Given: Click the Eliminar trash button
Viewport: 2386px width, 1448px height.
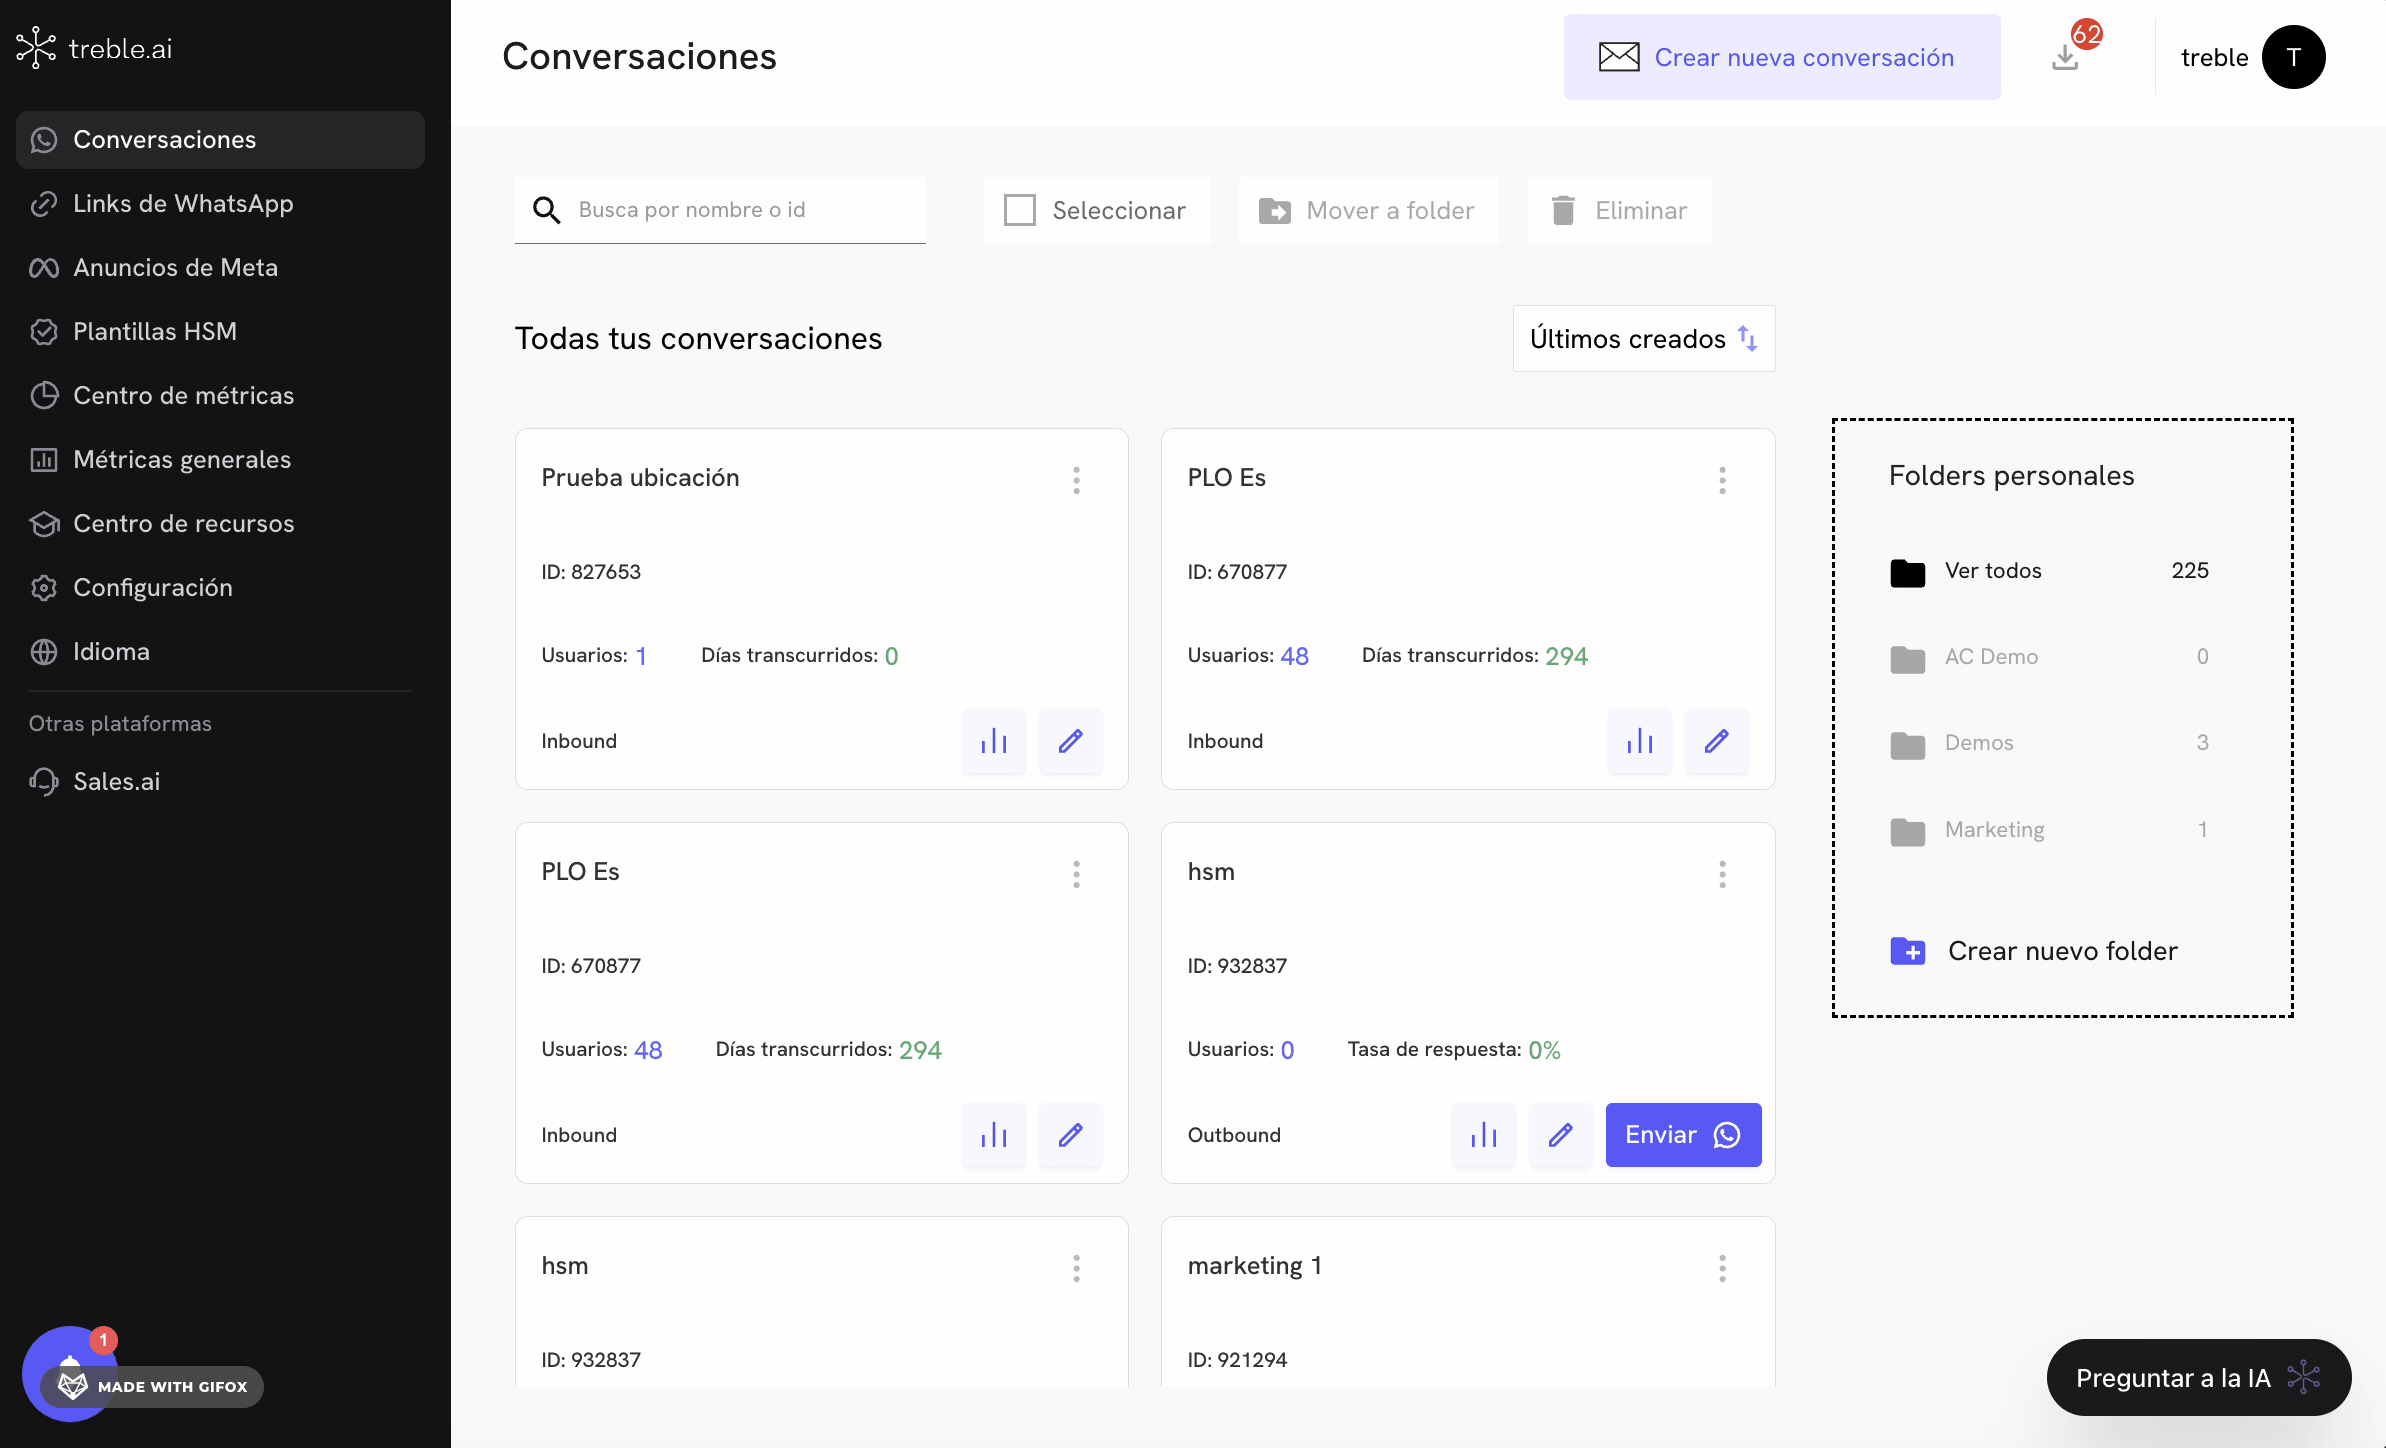Looking at the screenshot, I should coord(1619,210).
